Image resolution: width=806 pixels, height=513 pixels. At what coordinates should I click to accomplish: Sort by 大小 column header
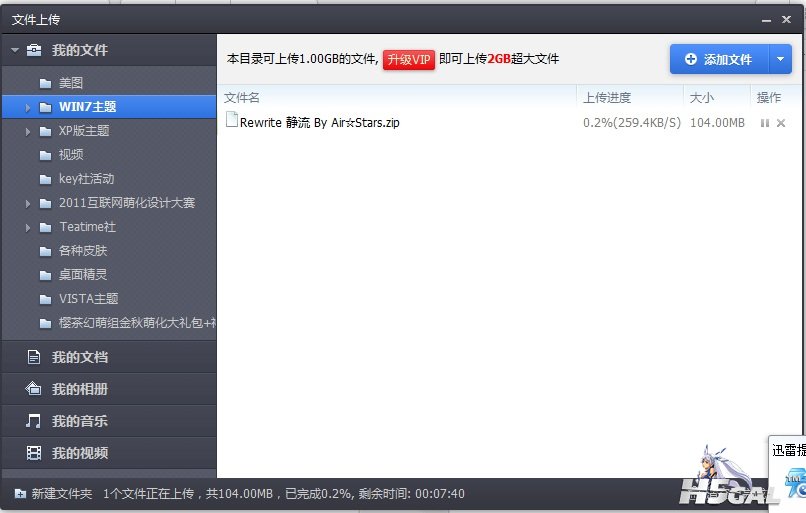coord(700,97)
